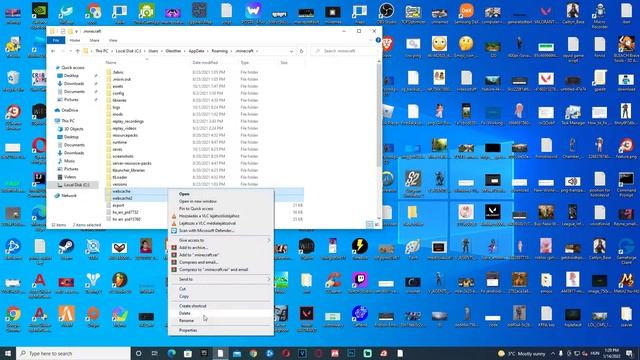Switch to the View ribbon tab
The height and width of the screenshot is (360, 640).
pos(113,40)
